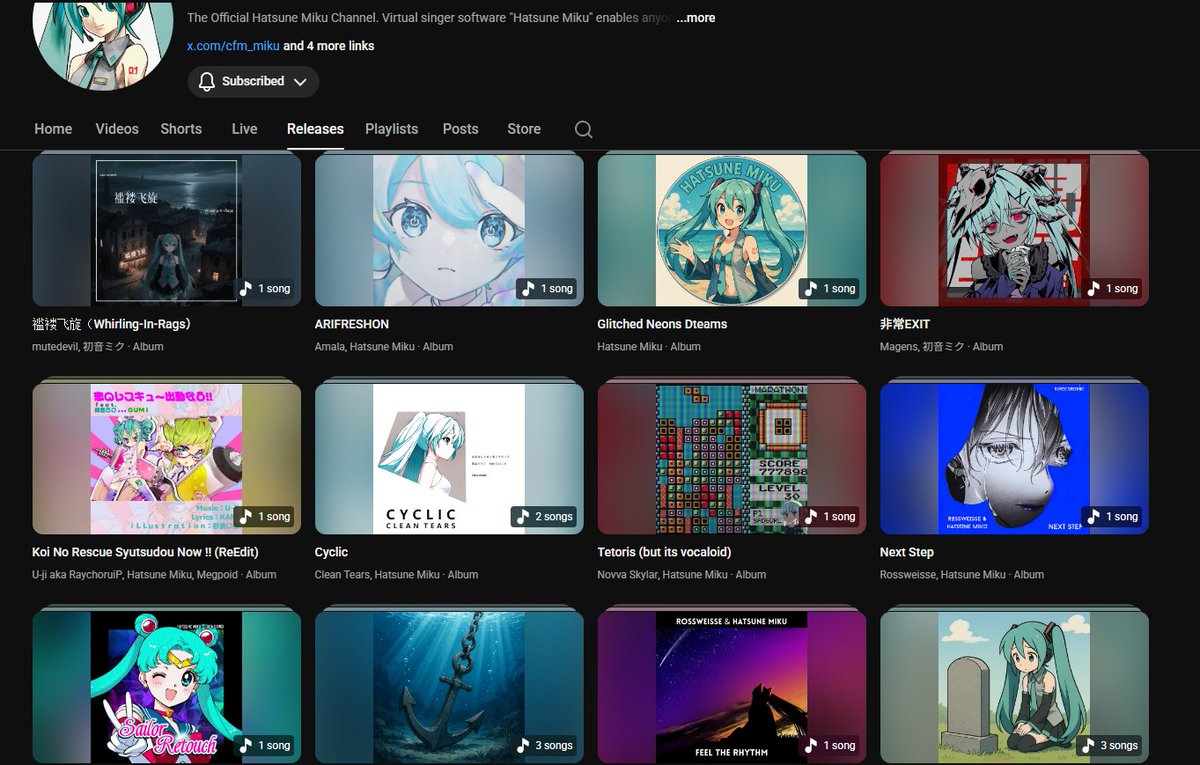Open the Sailor Retouch album thumbnail
The height and width of the screenshot is (765, 1200).
pyautogui.click(x=167, y=687)
